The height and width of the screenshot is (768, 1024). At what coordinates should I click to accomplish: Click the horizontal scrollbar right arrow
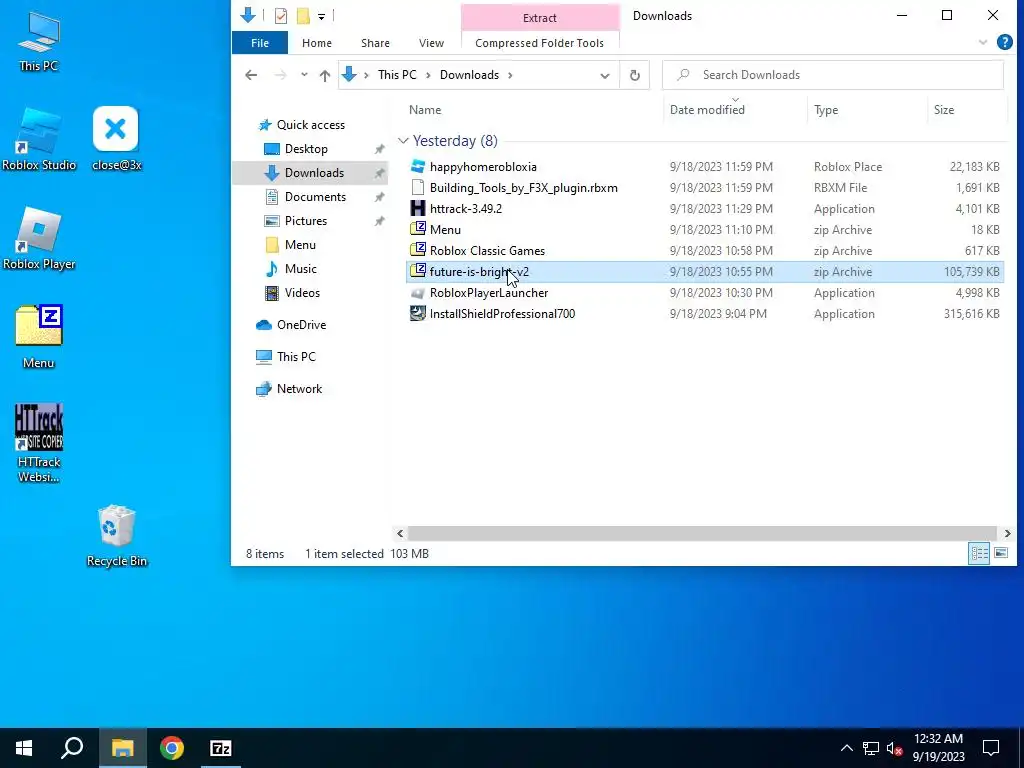tap(1007, 534)
